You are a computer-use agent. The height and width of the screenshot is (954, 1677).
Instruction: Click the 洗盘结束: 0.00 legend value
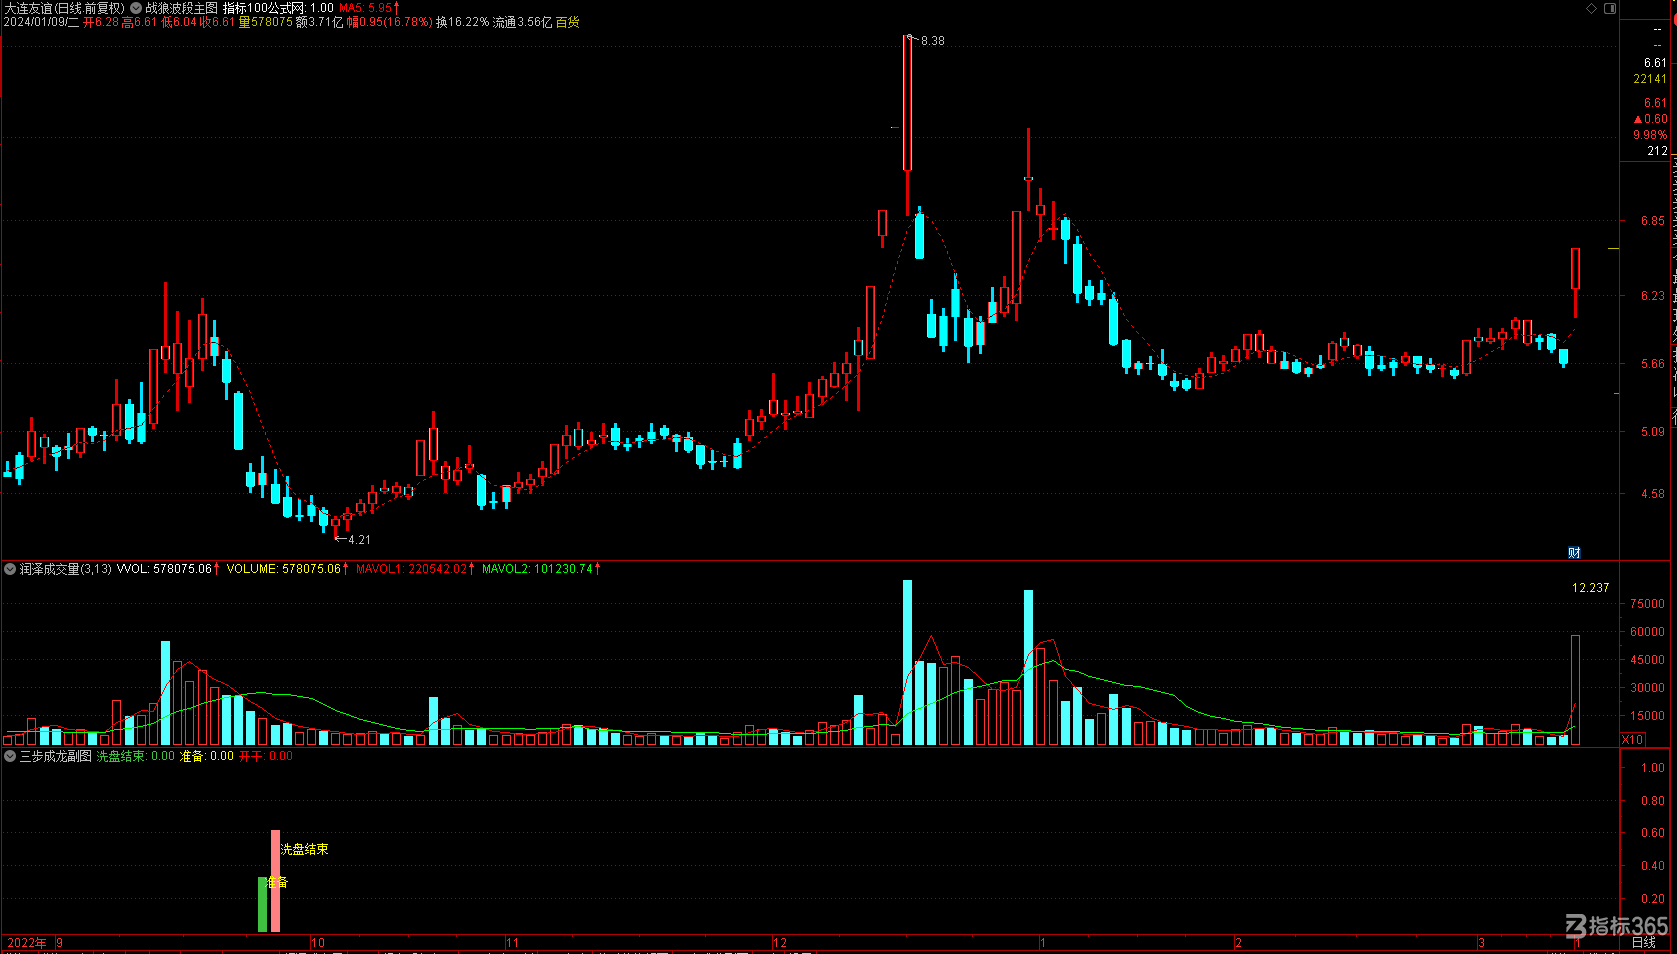[135, 756]
